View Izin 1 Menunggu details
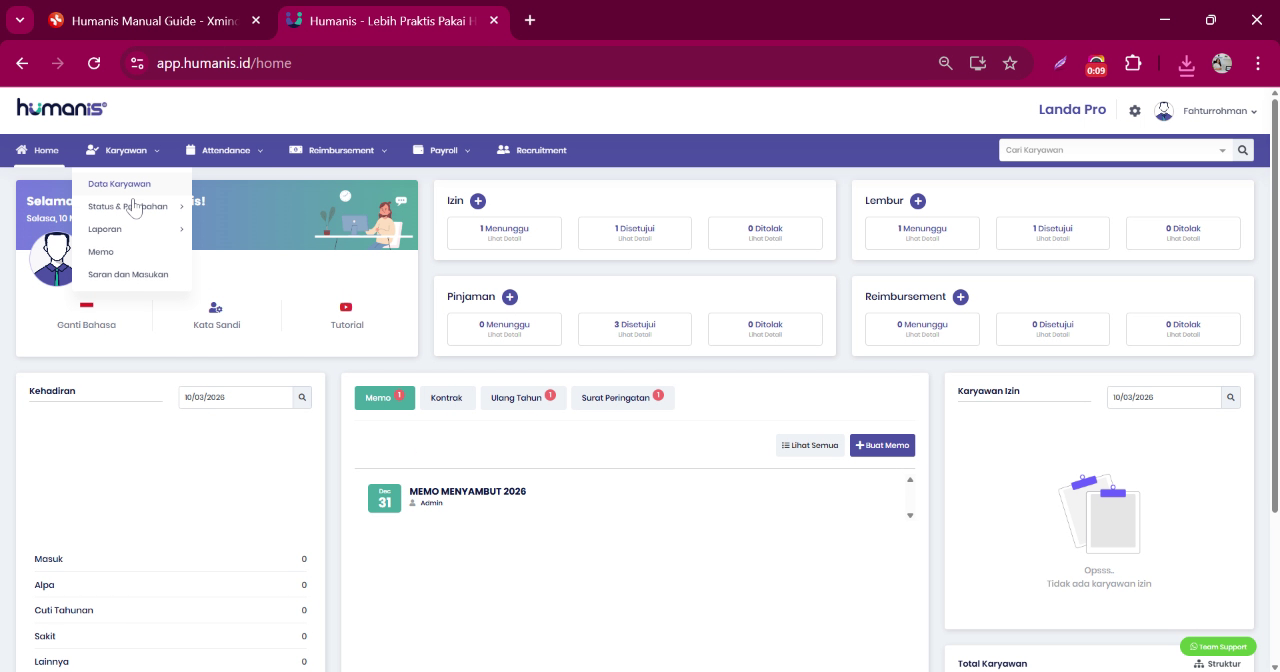 pos(504,233)
